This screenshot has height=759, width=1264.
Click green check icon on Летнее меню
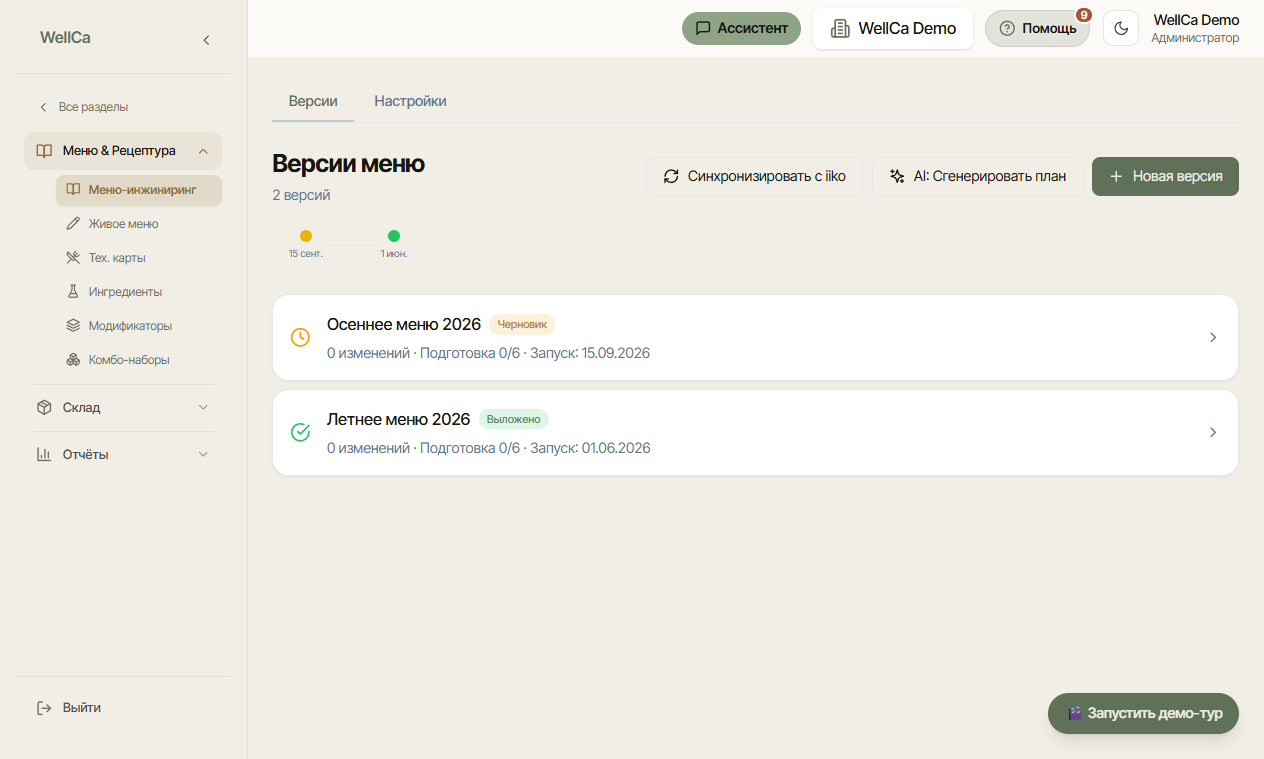point(300,433)
